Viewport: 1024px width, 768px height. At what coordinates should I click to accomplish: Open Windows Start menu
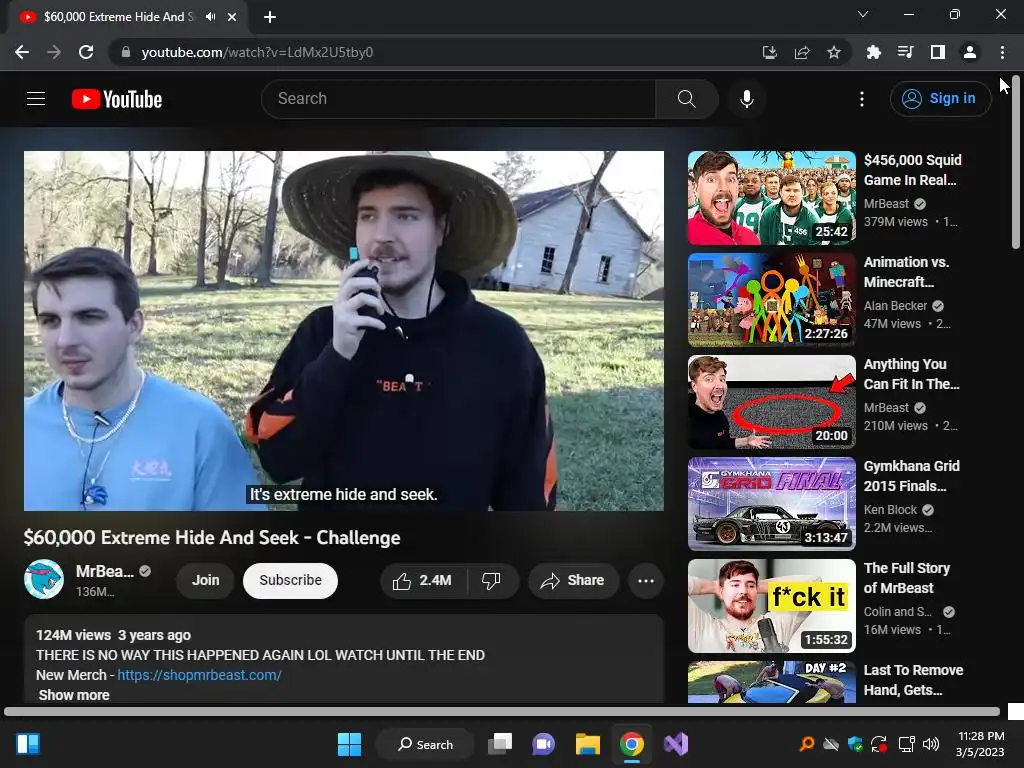[x=349, y=744]
